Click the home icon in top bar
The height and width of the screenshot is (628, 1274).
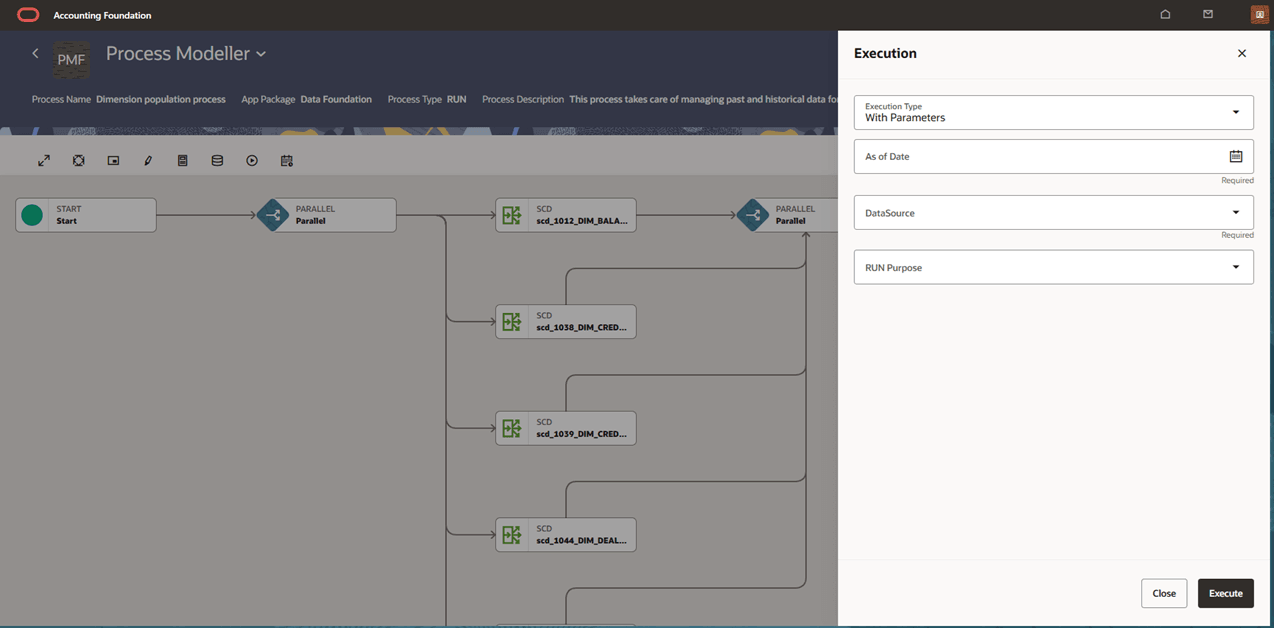point(1165,15)
